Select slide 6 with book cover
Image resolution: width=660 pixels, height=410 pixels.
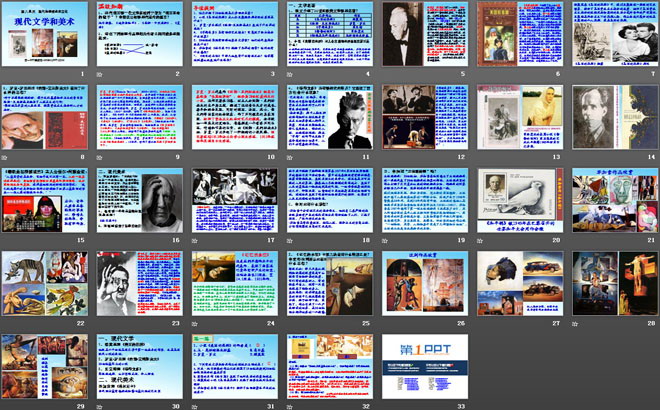pos(520,34)
